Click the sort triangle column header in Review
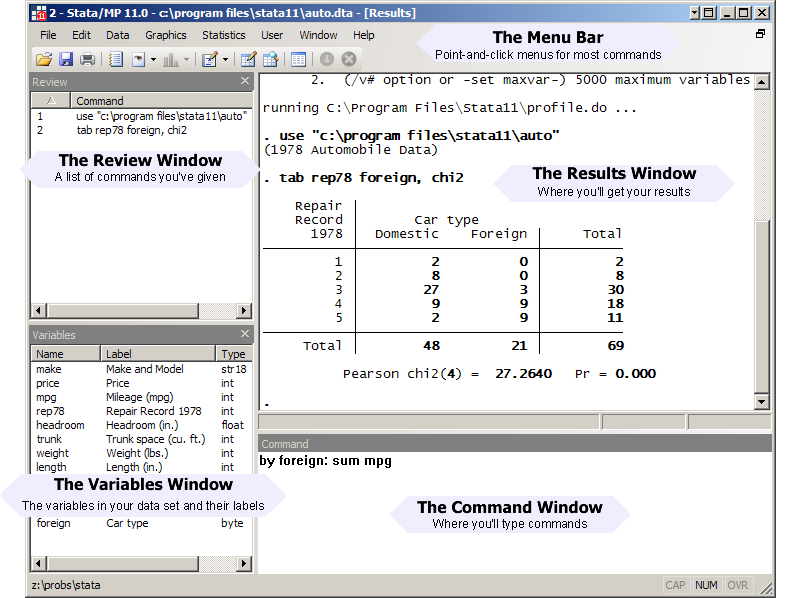Image resolution: width=800 pixels, height=598 pixels. 51,101
